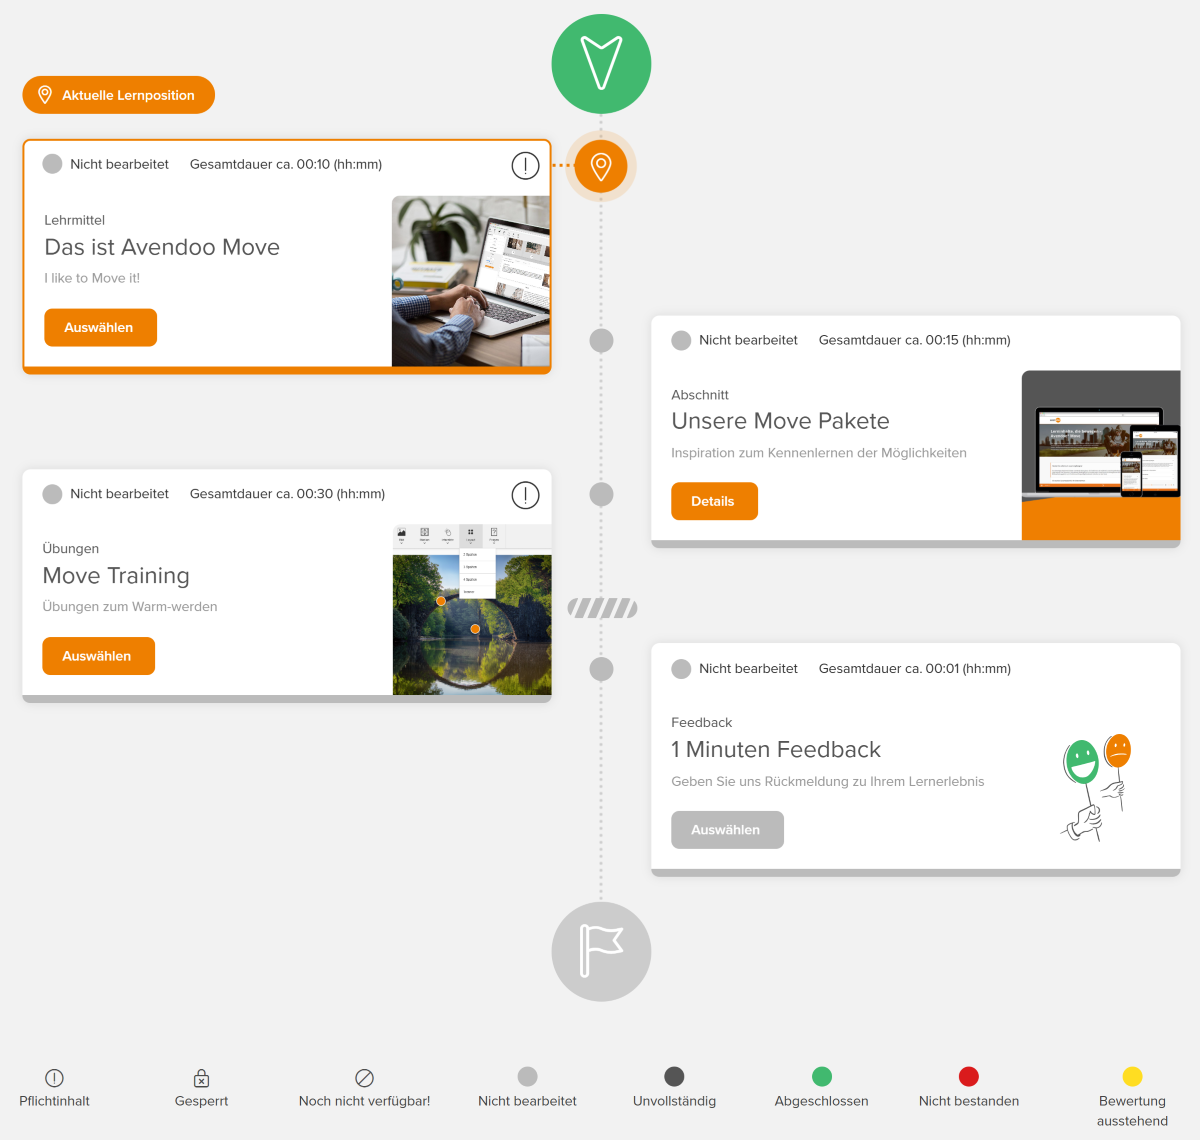Open the bridge image of Move Training
Screen dimensions: 1200x1140
pyautogui.click(x=472, y=624)
